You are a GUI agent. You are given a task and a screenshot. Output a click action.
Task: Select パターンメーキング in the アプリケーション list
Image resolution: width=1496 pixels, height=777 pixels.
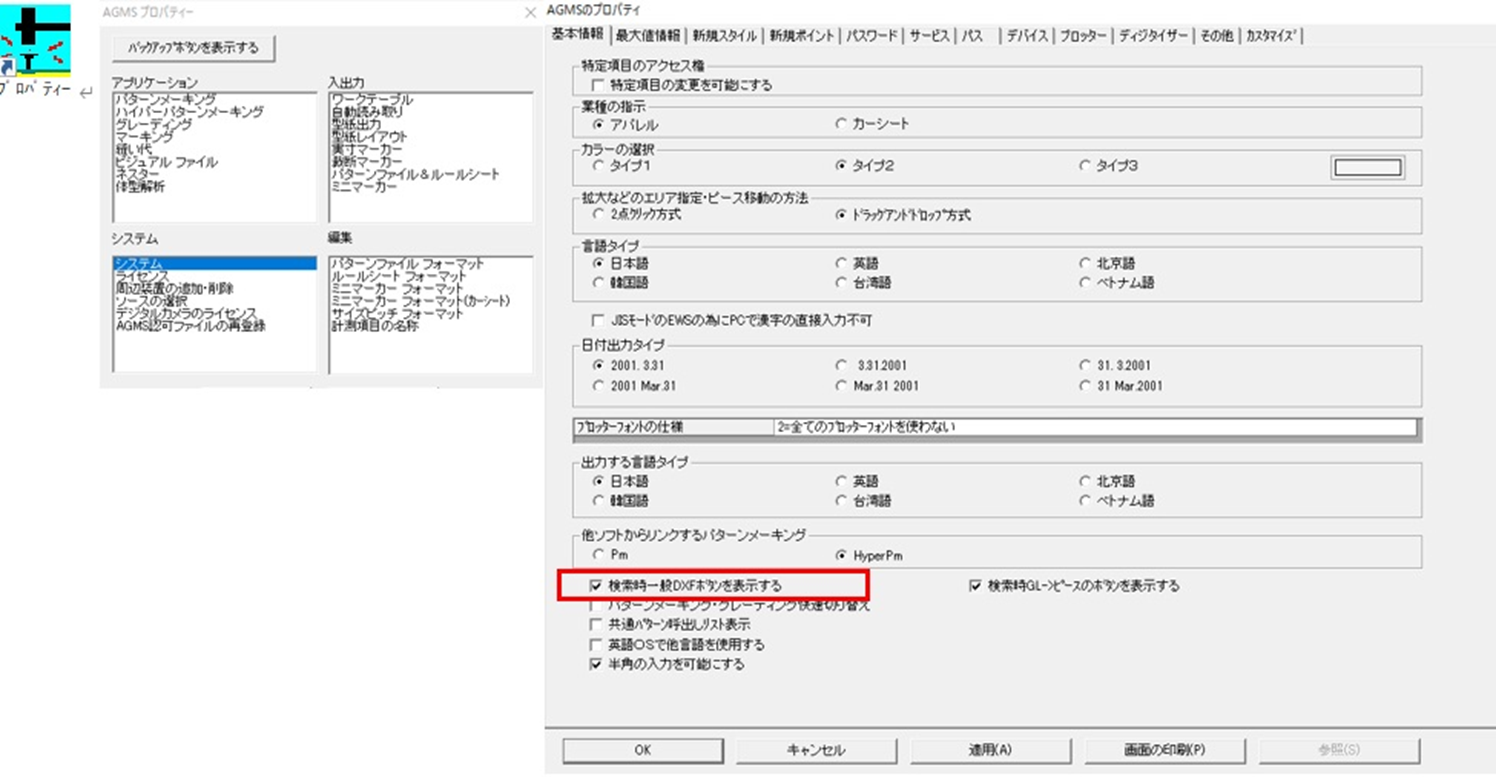point(165,100)
